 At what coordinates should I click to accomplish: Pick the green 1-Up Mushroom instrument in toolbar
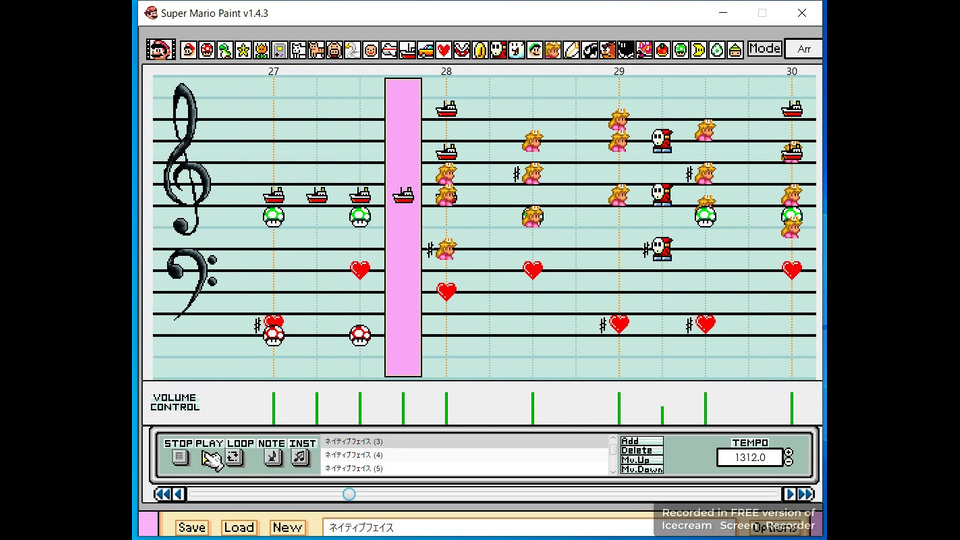point(680,50)
